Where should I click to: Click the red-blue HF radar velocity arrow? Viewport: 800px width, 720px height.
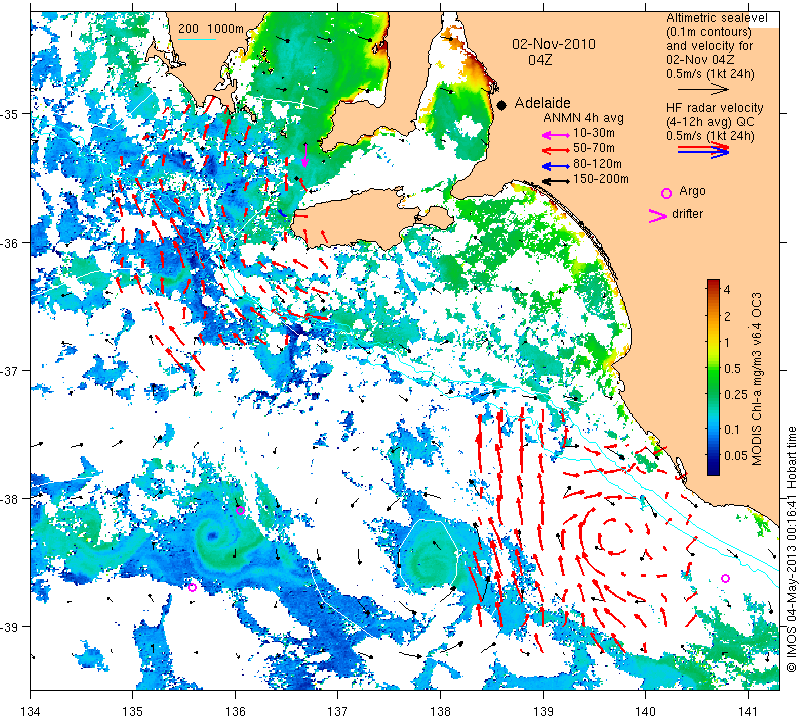click(704, 150)
